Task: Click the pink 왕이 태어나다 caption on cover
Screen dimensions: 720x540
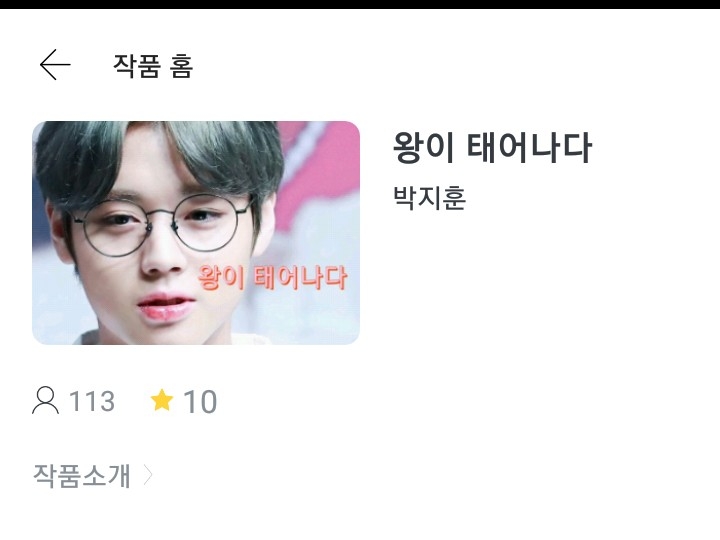Action: pos(272,277)
